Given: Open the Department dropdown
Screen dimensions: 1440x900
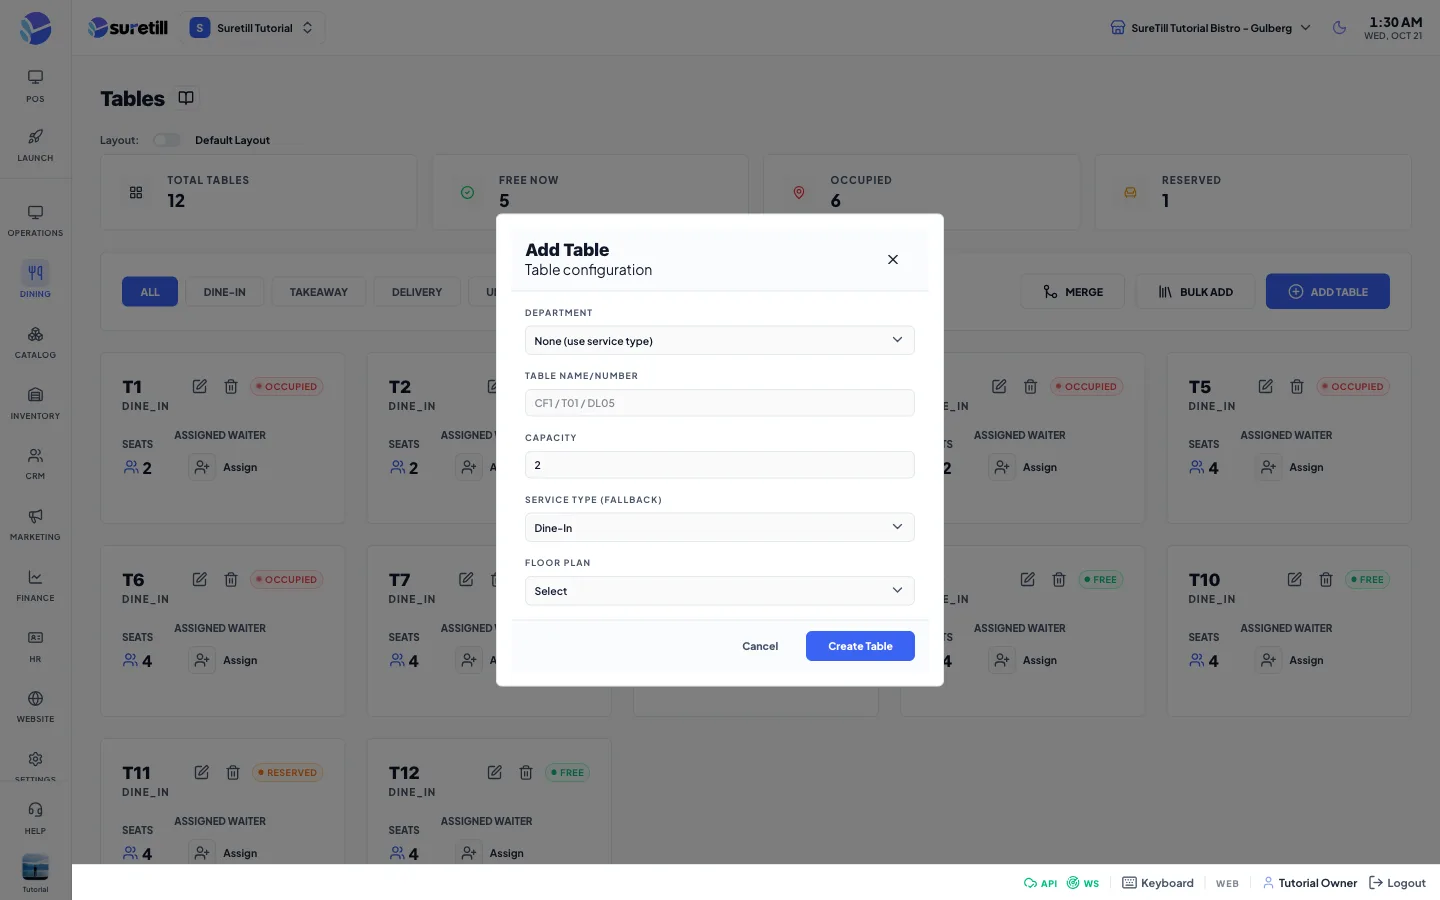Looking at the screenshot, I should (x=720, y=340).
